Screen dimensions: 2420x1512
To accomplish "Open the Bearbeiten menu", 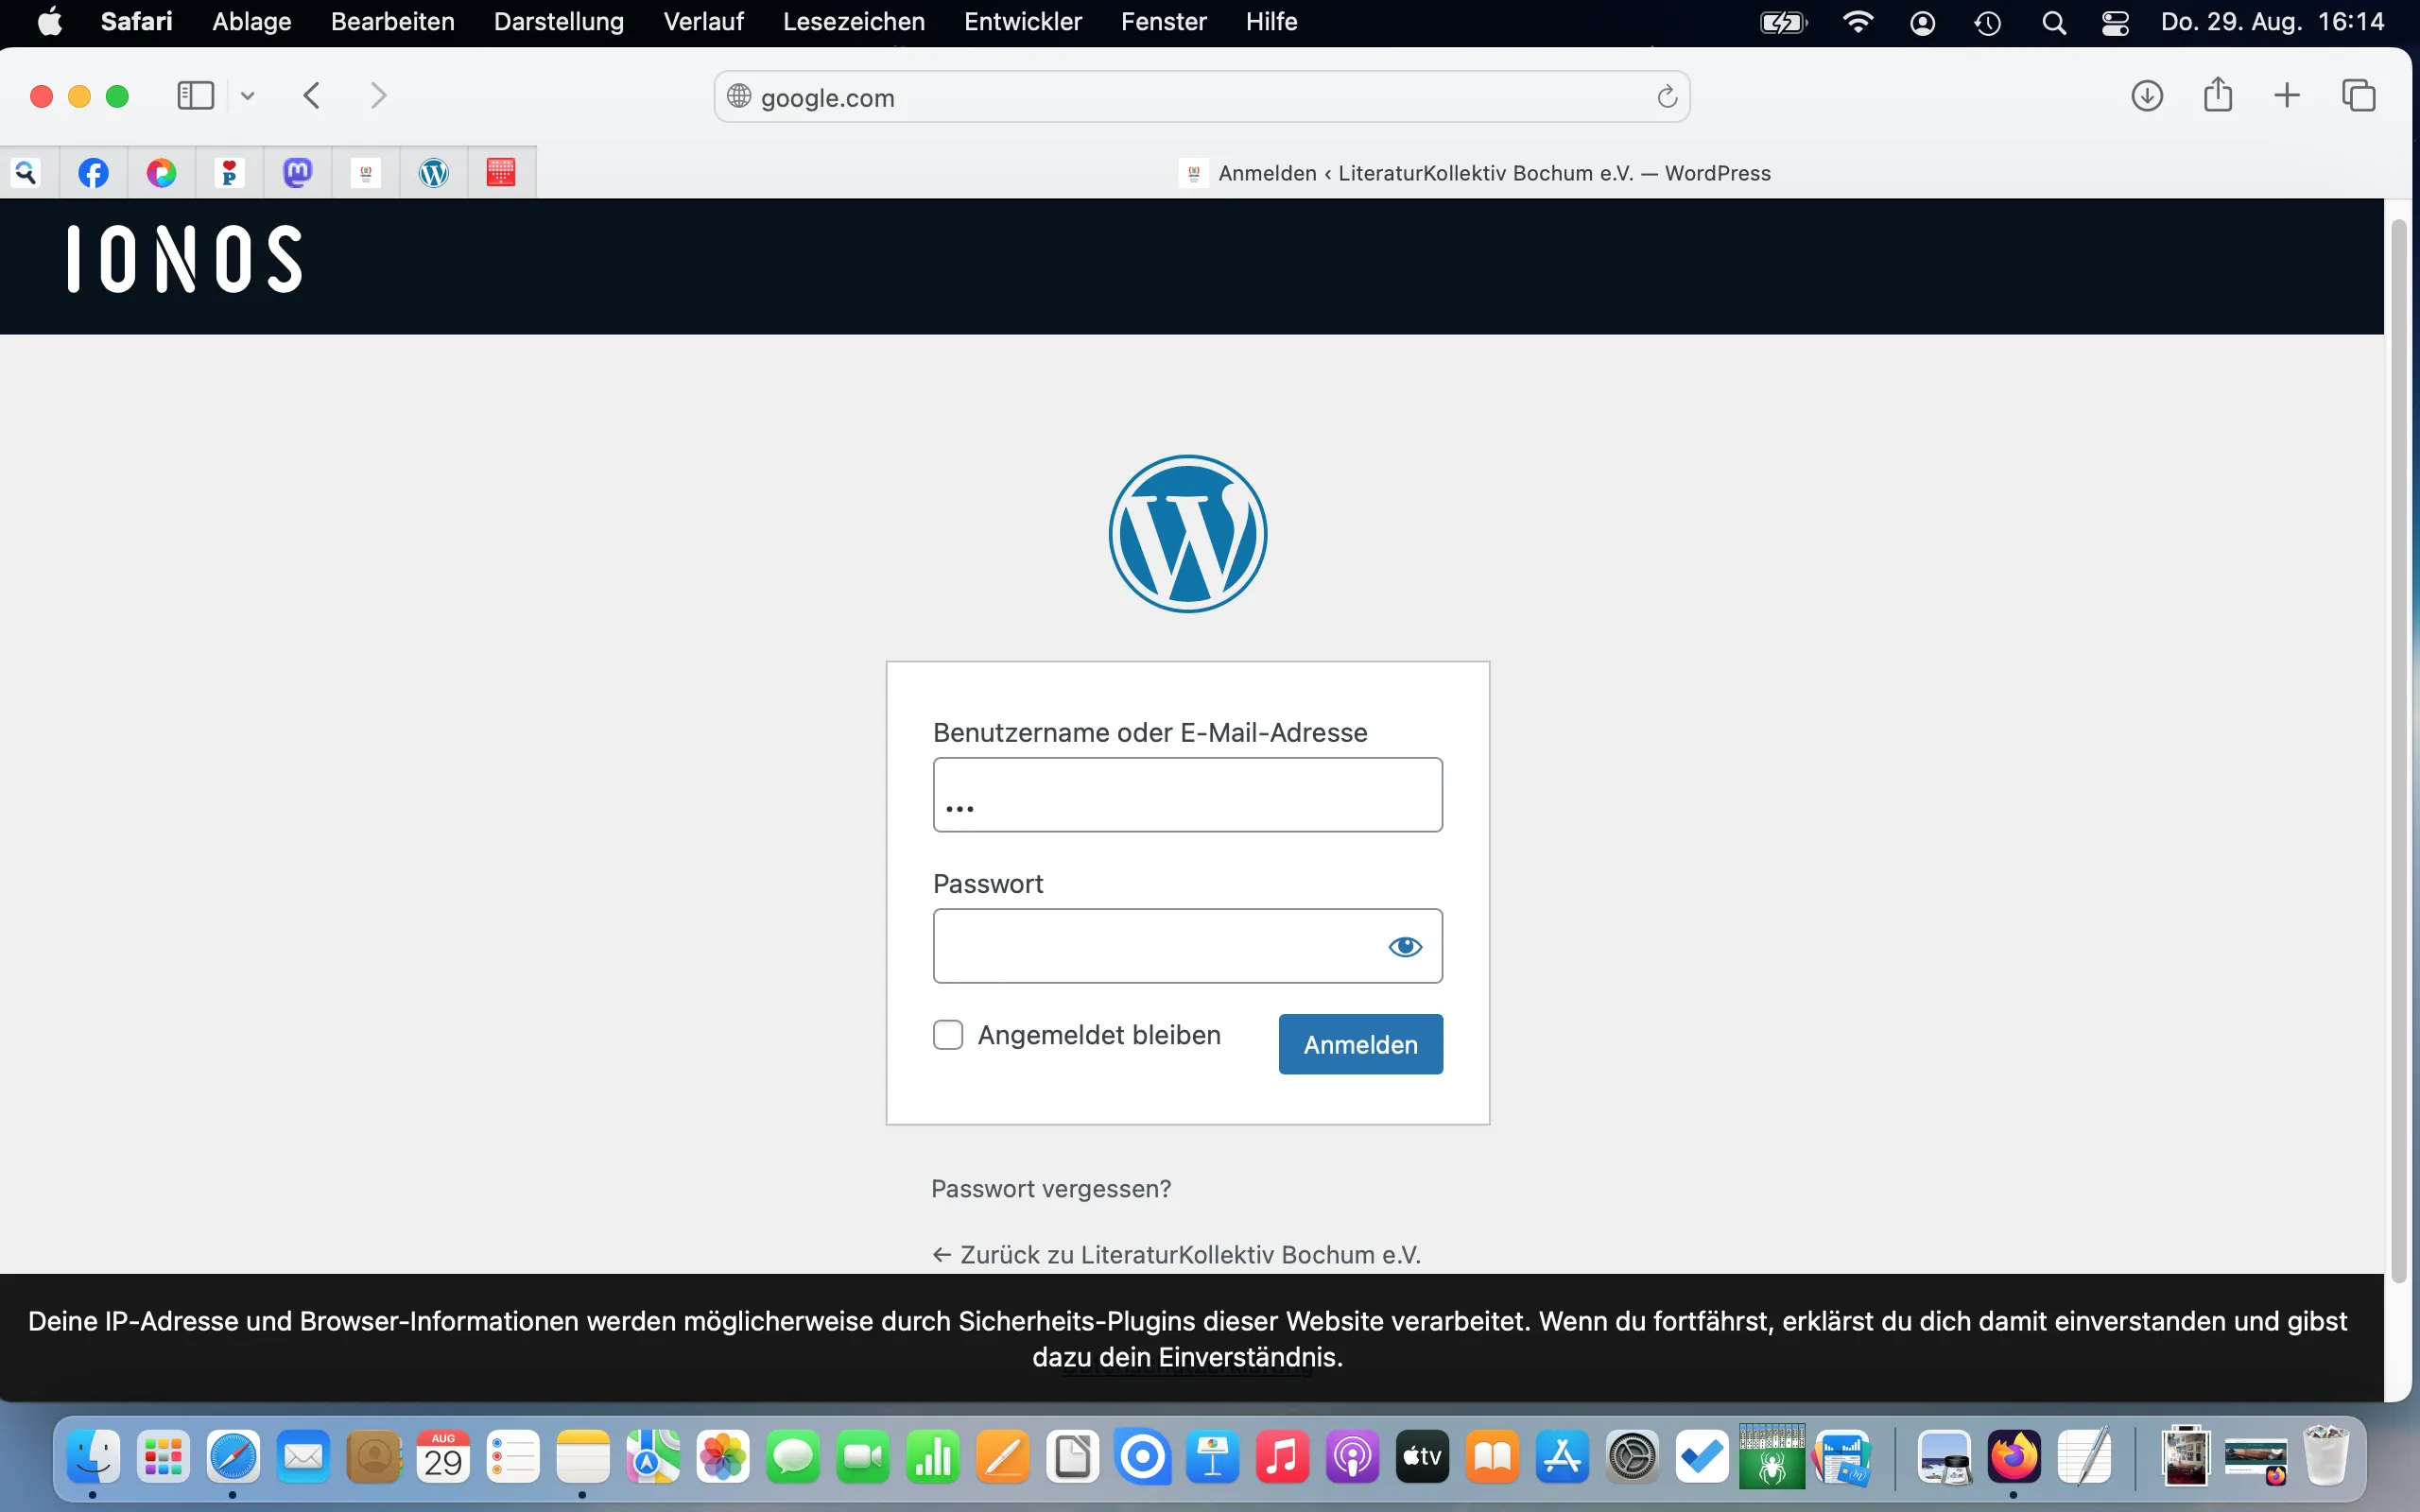I will click(393, 22).
